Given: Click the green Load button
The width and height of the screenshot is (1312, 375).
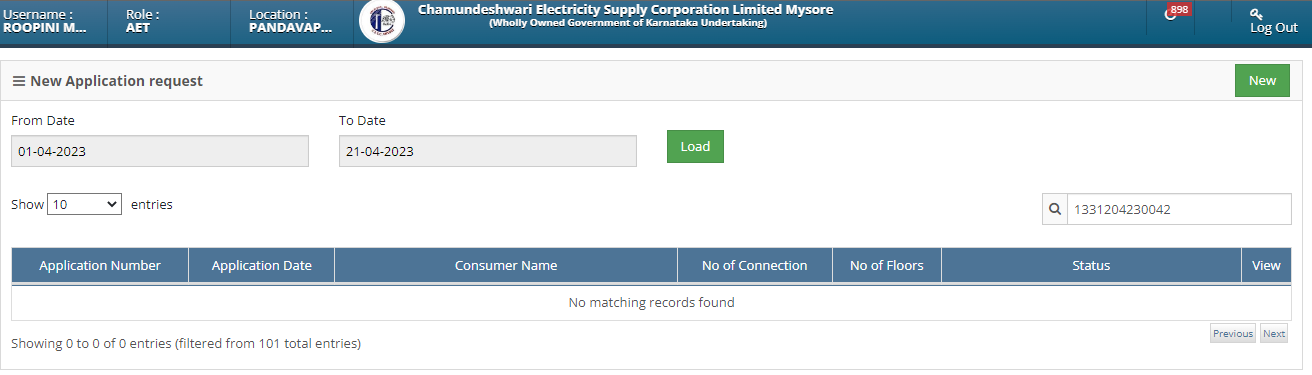Looking at the screenshot, I should (x=695, y=146).
